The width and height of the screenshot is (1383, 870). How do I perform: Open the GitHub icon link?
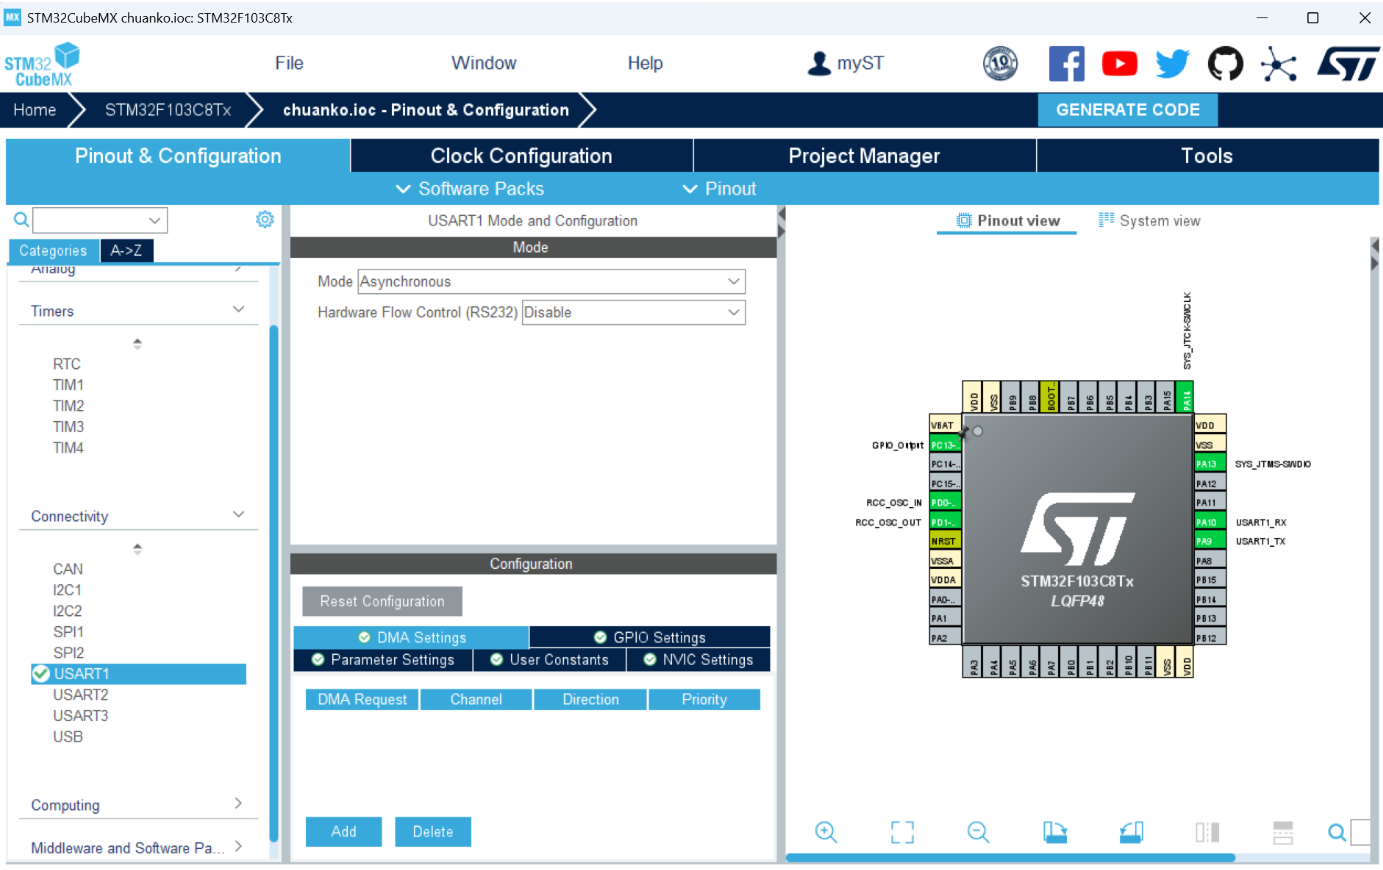coord(1225,63)
